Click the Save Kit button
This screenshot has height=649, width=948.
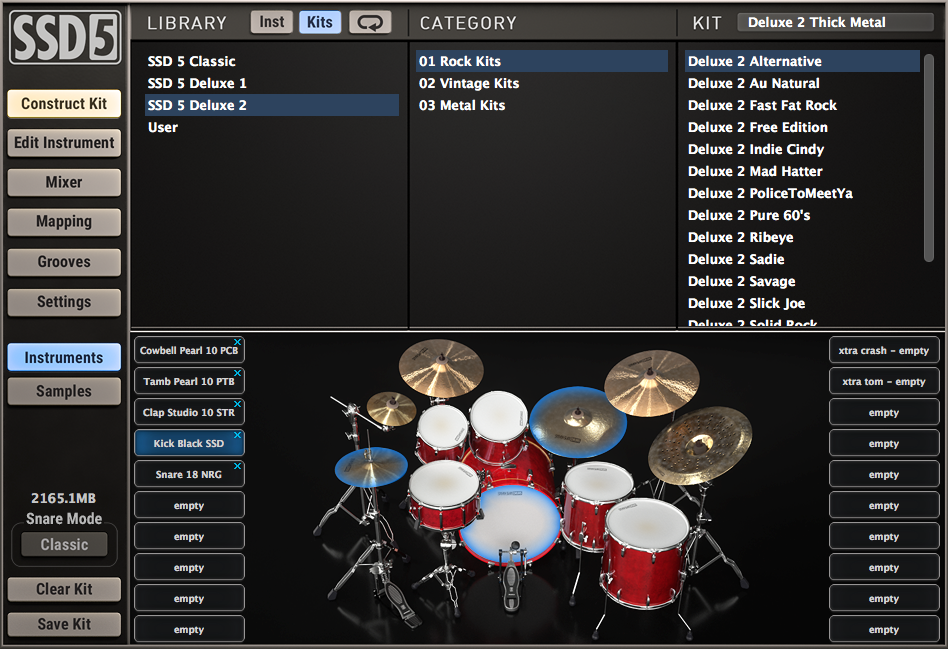[64, 624]
